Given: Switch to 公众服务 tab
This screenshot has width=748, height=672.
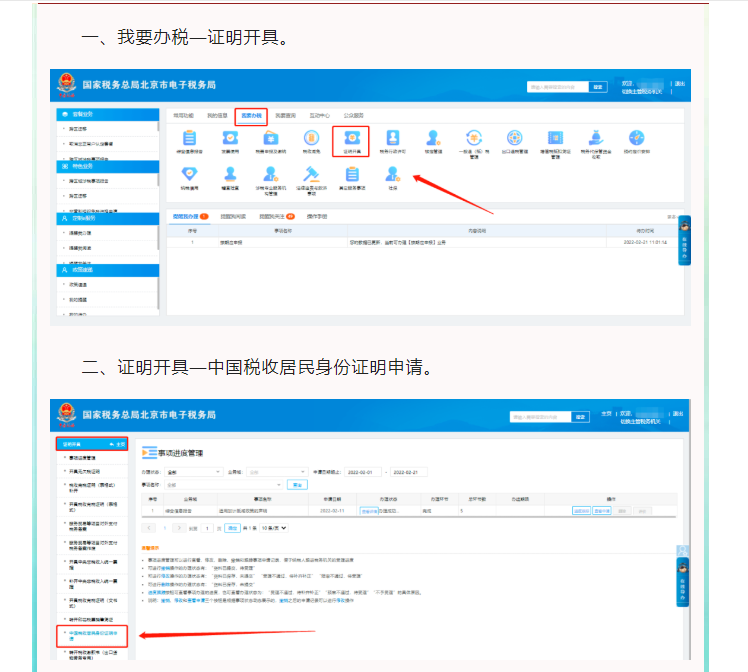Looking at the screenshot, I should [x=353, y=115].
